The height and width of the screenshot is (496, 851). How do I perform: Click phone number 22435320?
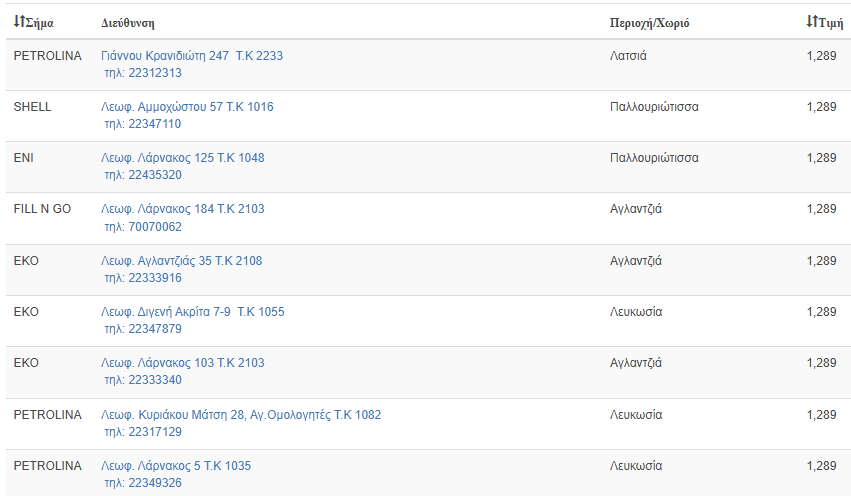click(155, 175)
